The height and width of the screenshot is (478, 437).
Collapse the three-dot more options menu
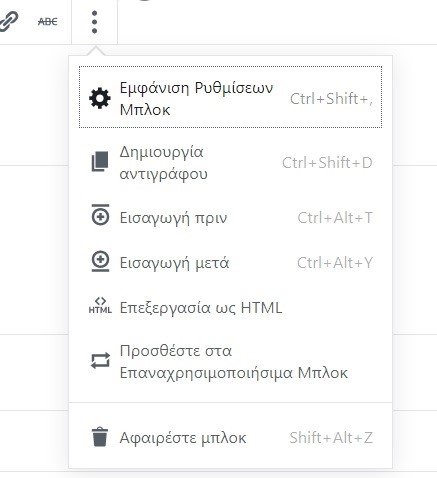pyautogui.click(x=94, y=22)
